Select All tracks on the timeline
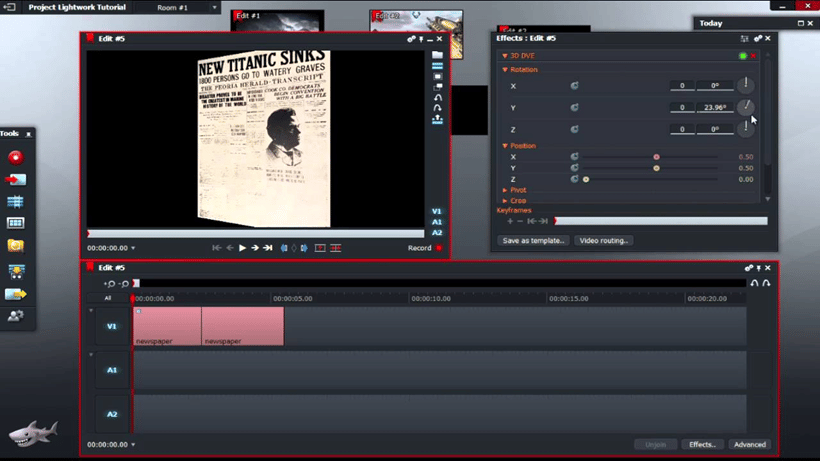 pos(108,298)
